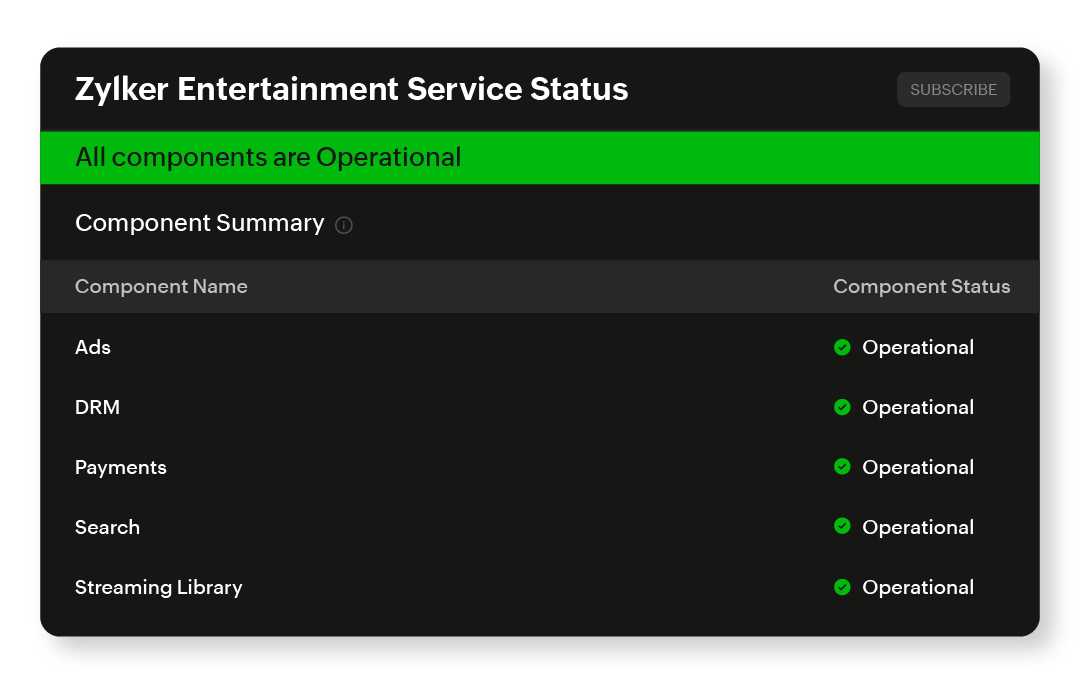Click the green check icon for Payments

pos(842,467)
